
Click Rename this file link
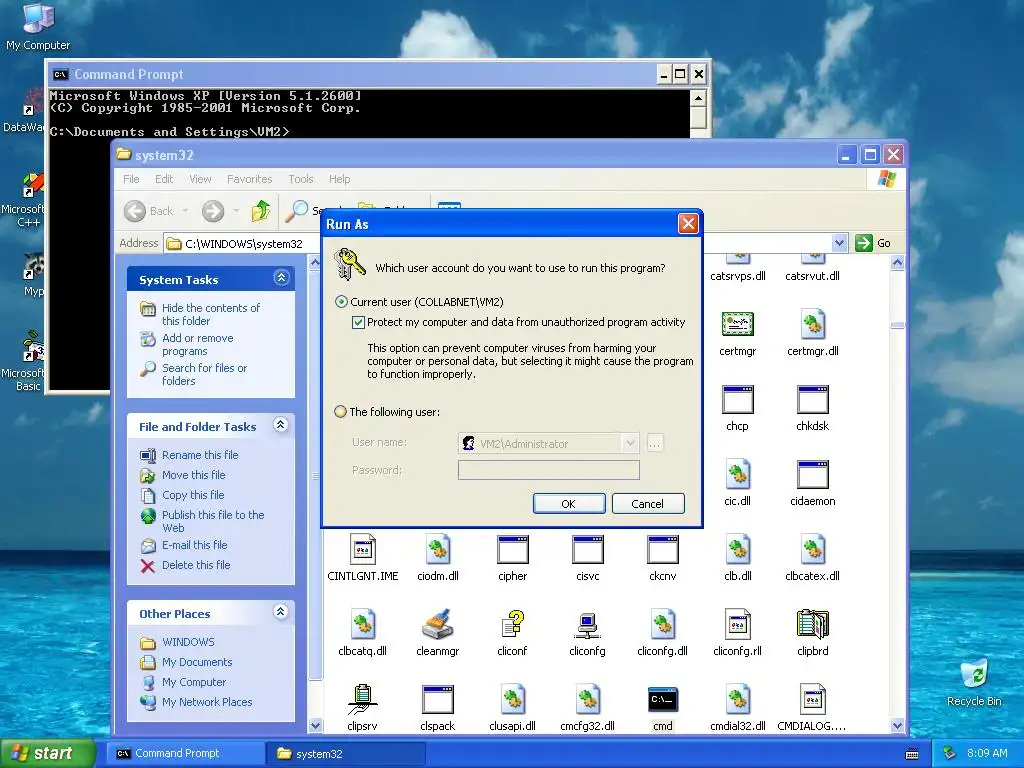(200, 455)
